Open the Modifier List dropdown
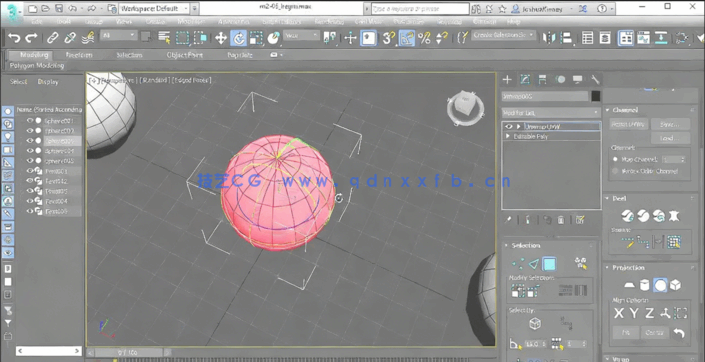The image size is (705, 362). pyautogui.click(x=552, y=112)
